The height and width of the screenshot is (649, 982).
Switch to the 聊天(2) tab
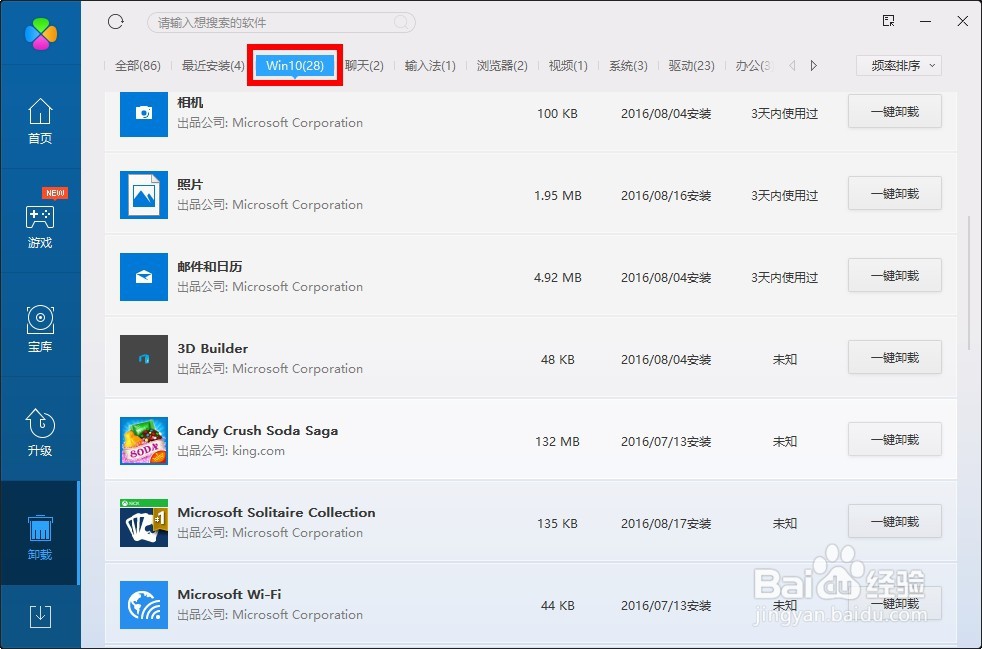[364, 66]
